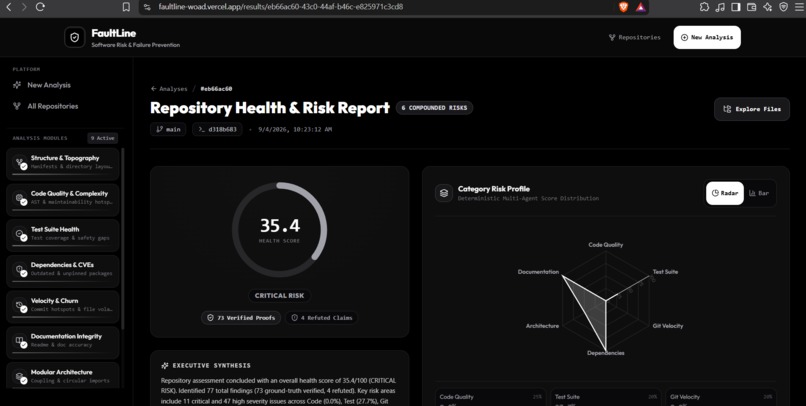Click the Dependencies axis label on radar
Screen dimensions: 806x406
coord(606,353)
